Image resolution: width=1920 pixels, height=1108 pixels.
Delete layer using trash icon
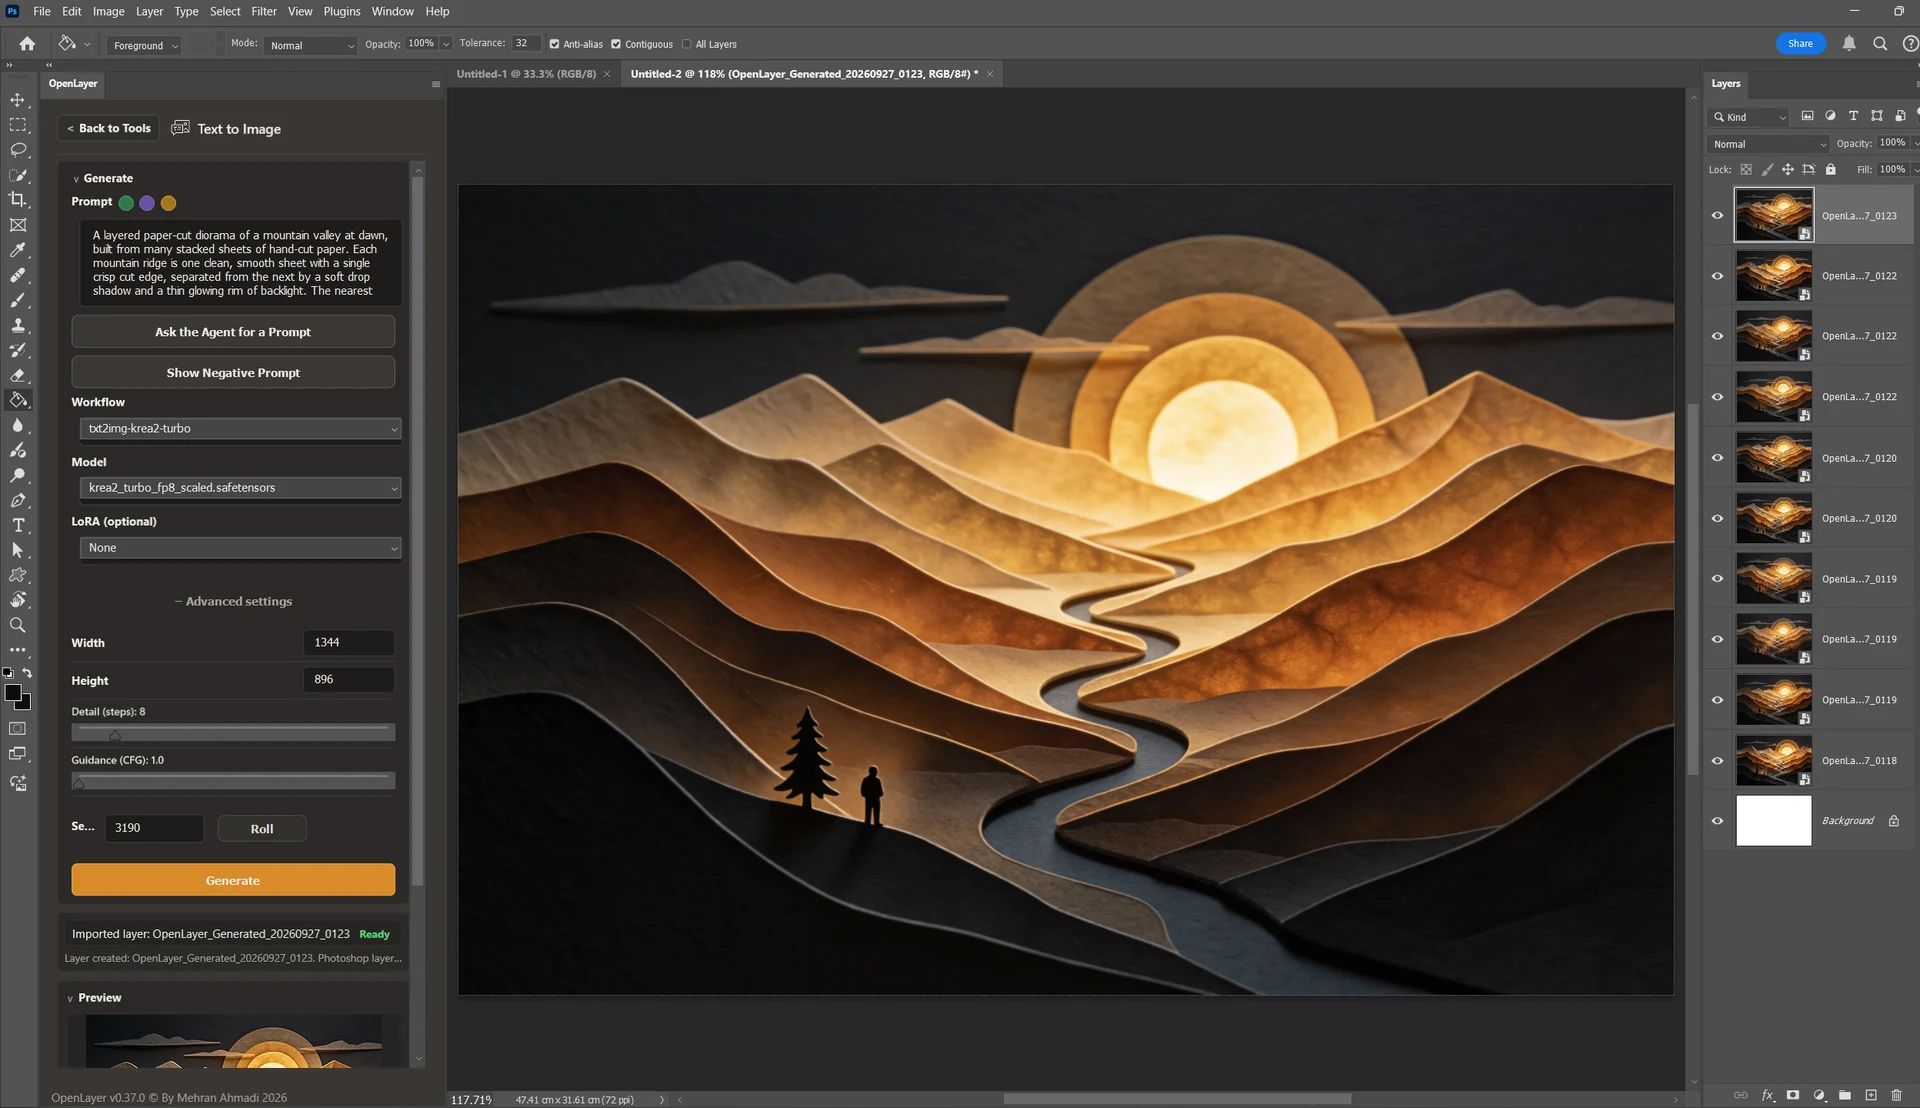click(x=1896, y=1095)
